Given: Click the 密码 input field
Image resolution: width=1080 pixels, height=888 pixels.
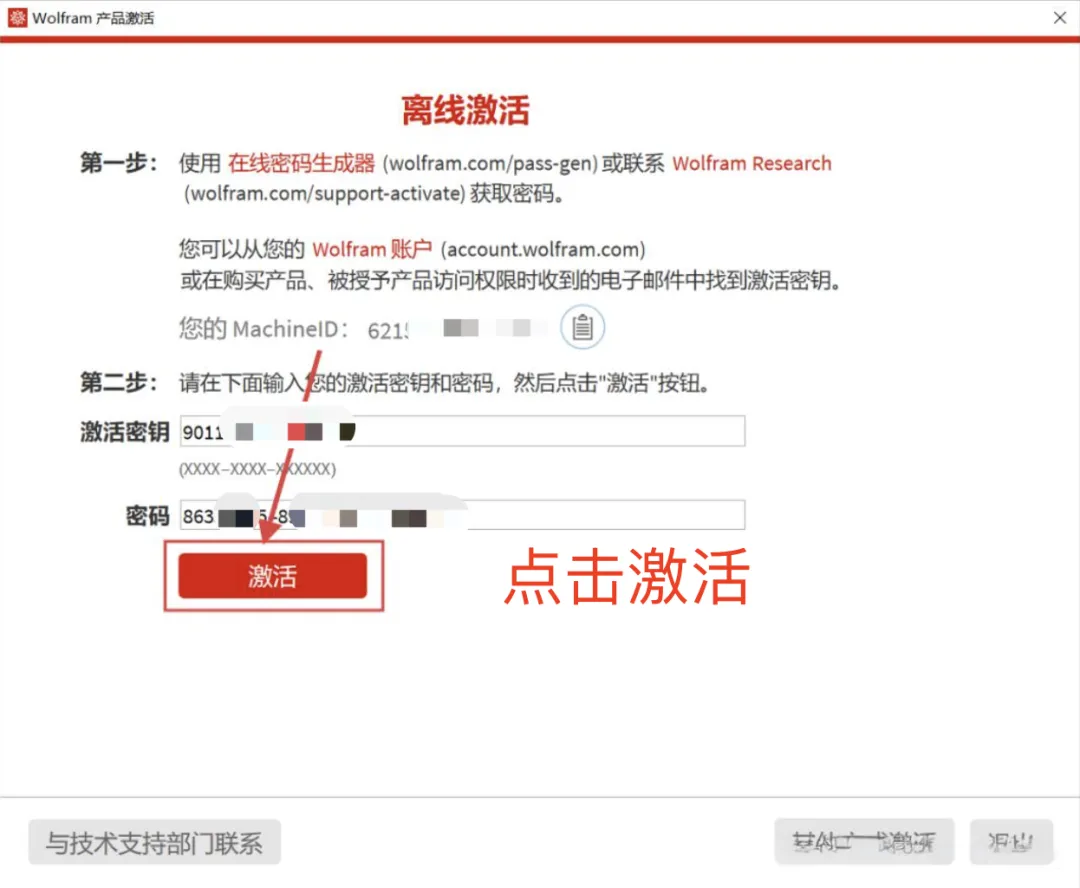Looking at the screenshot, I should click(x=462, y=515).
